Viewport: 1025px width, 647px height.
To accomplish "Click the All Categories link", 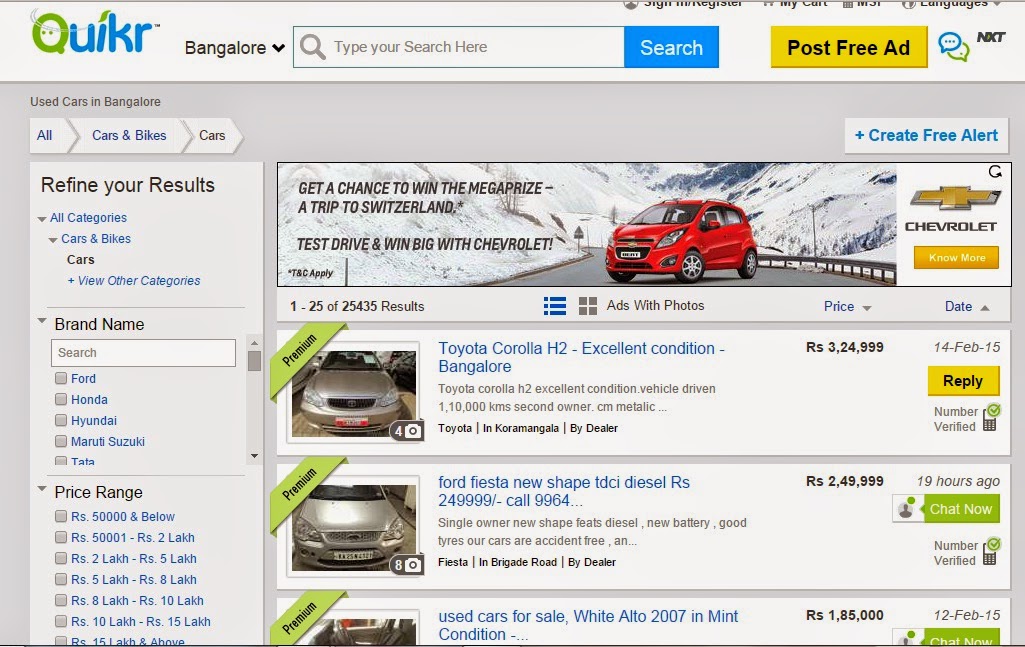I will pyautogui.click(x=88, y=218).
